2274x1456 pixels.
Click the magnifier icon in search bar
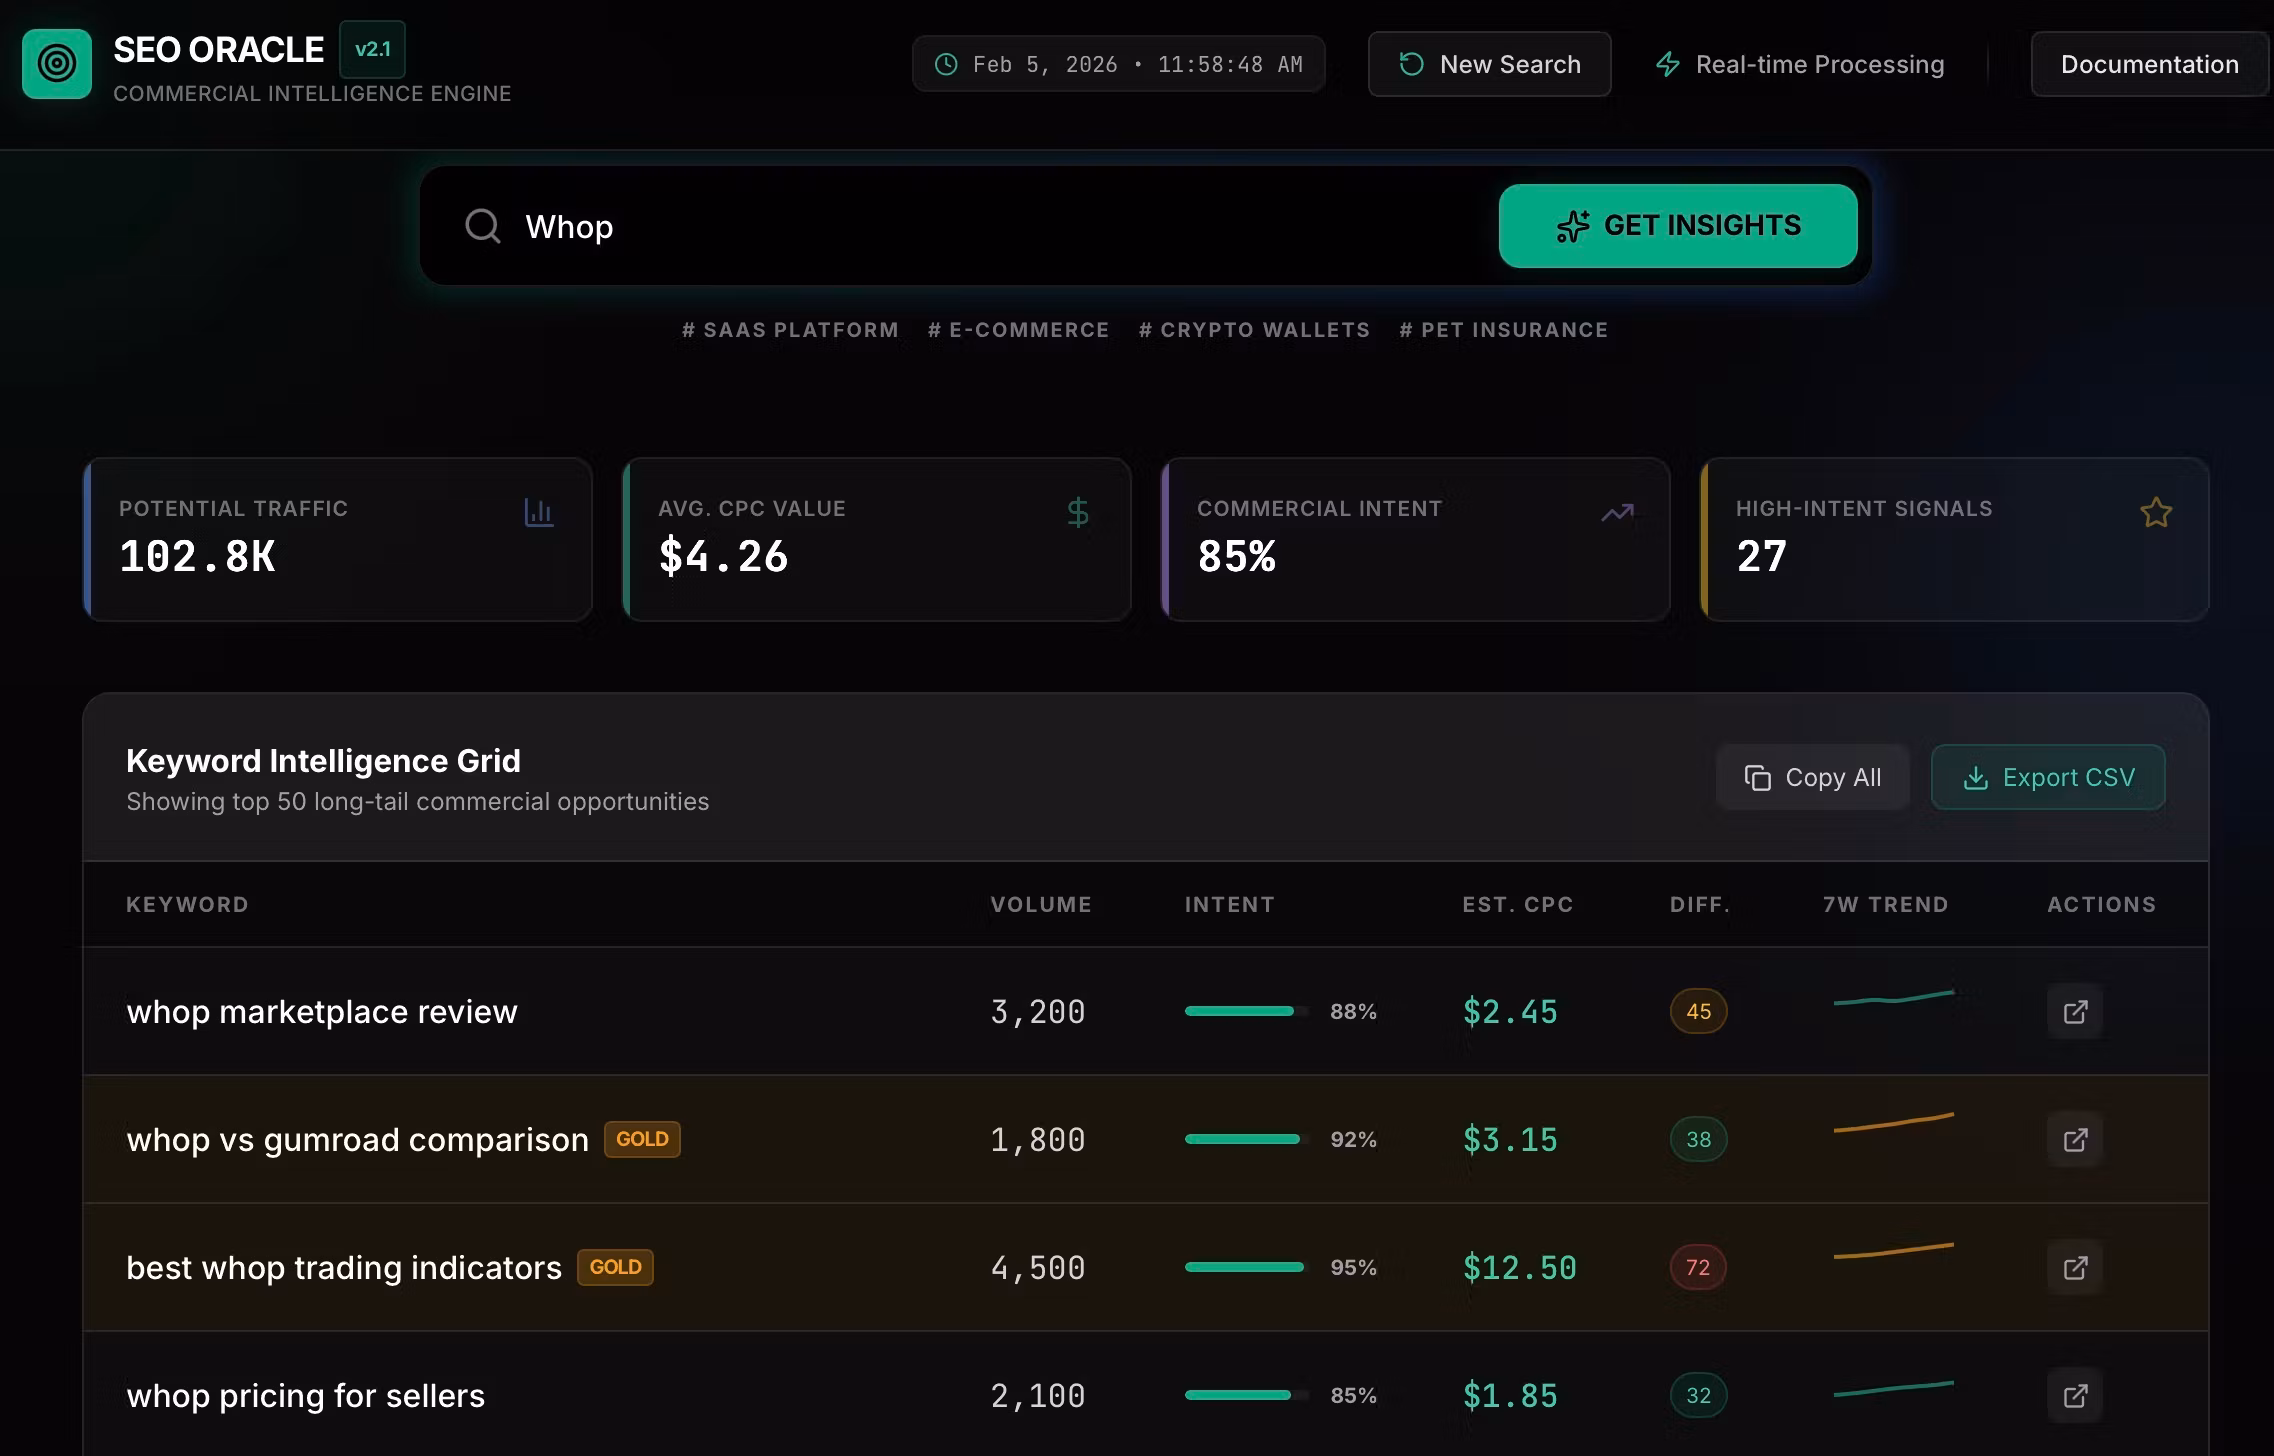(x=483, y=226)
